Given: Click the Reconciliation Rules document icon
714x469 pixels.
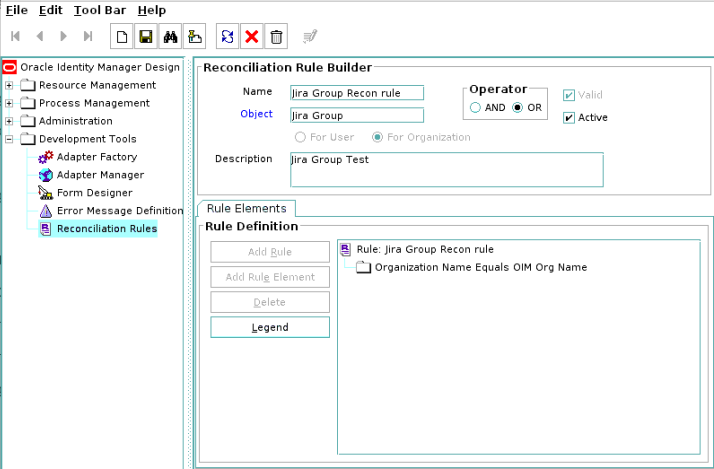Looking at the screenshot, I should (46, 229).
